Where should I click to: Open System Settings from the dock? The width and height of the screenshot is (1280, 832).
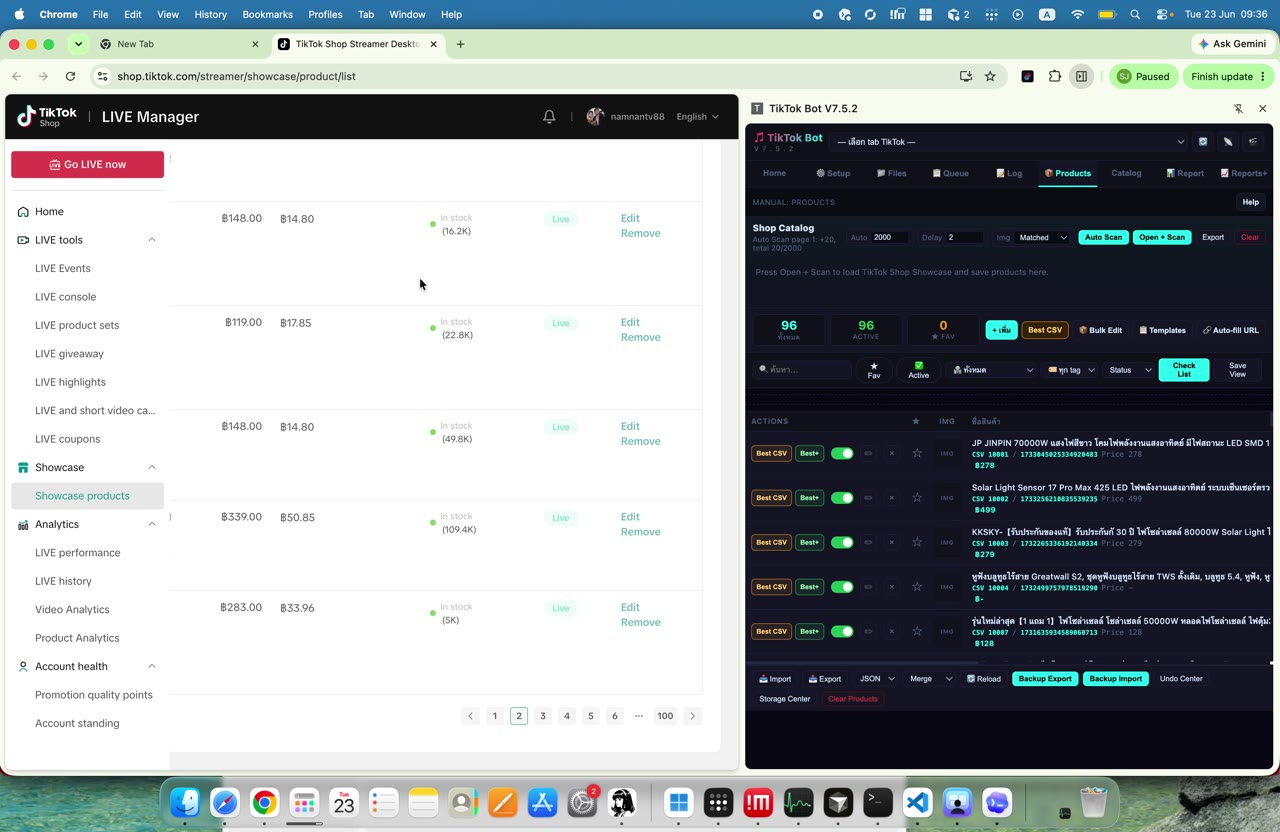coord(582,802)
